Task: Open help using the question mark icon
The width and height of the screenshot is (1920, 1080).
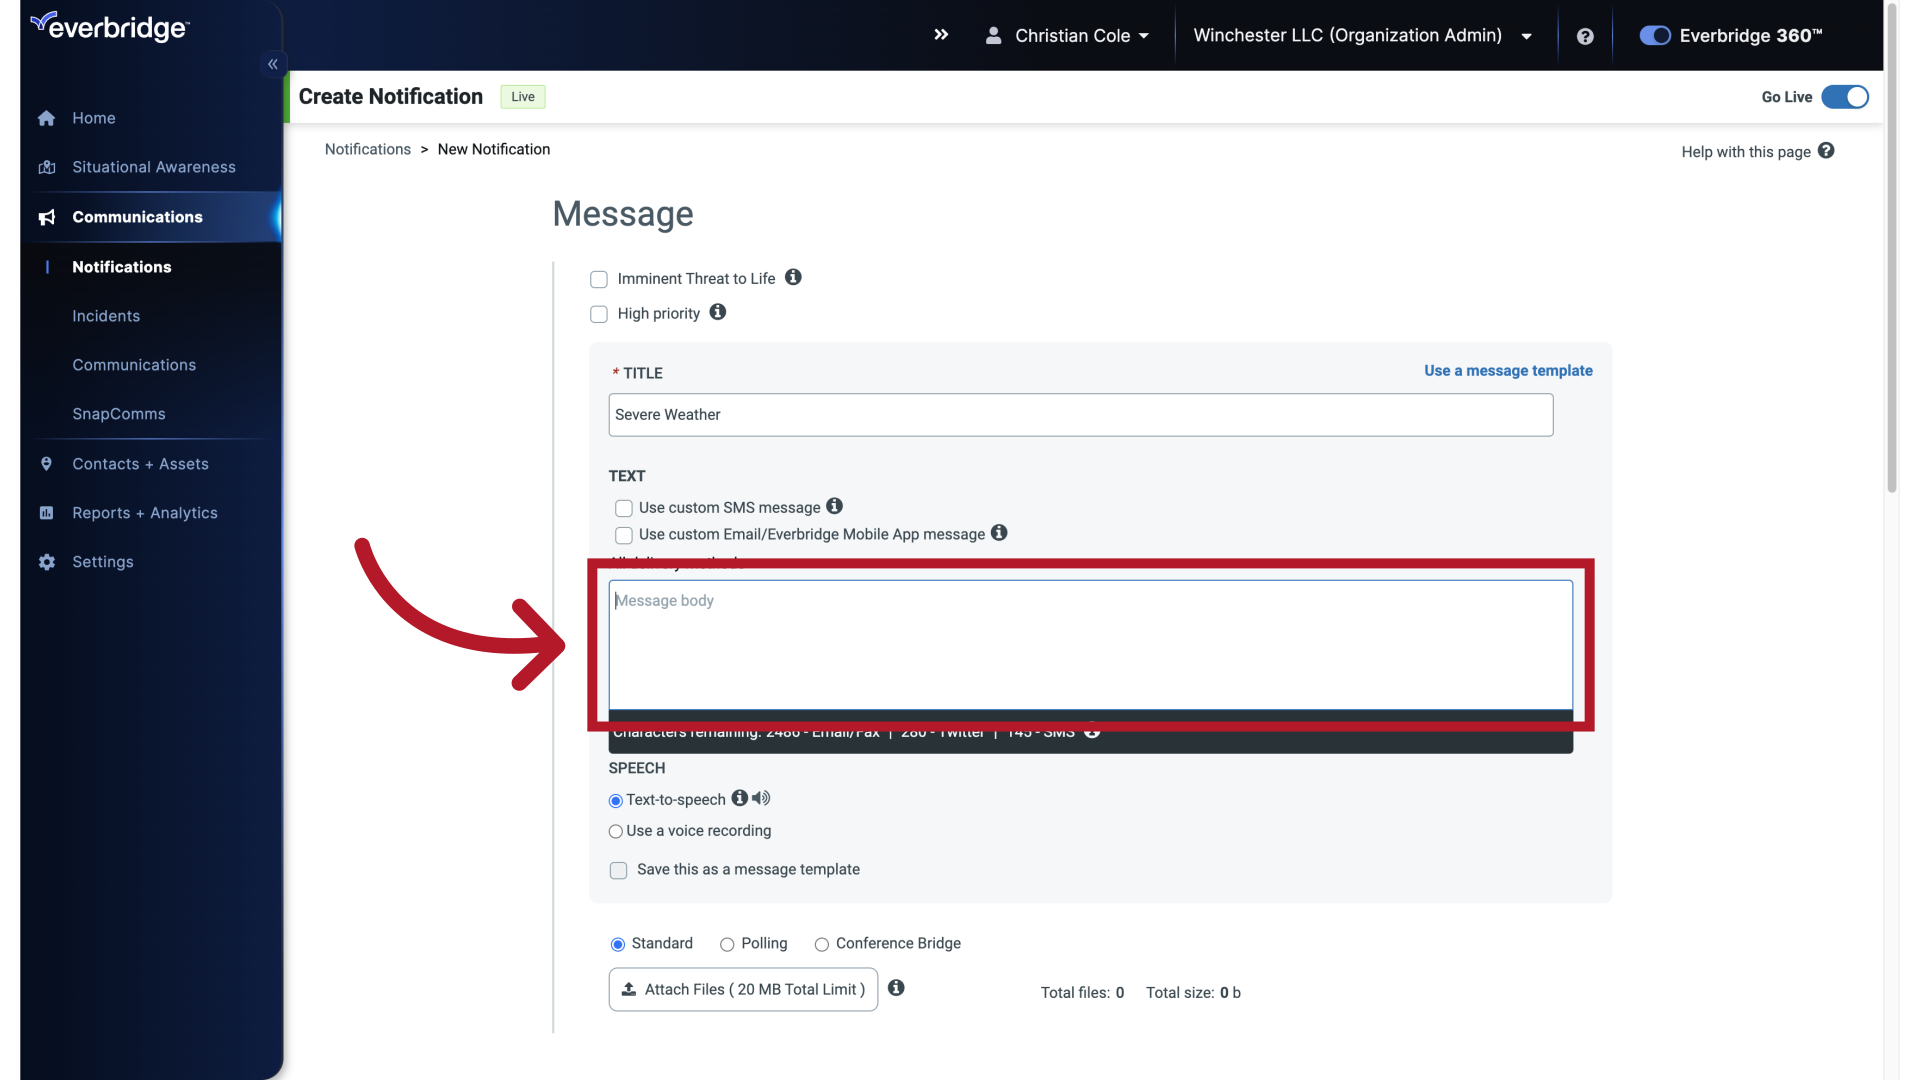Action: (x=1585, y=36)
